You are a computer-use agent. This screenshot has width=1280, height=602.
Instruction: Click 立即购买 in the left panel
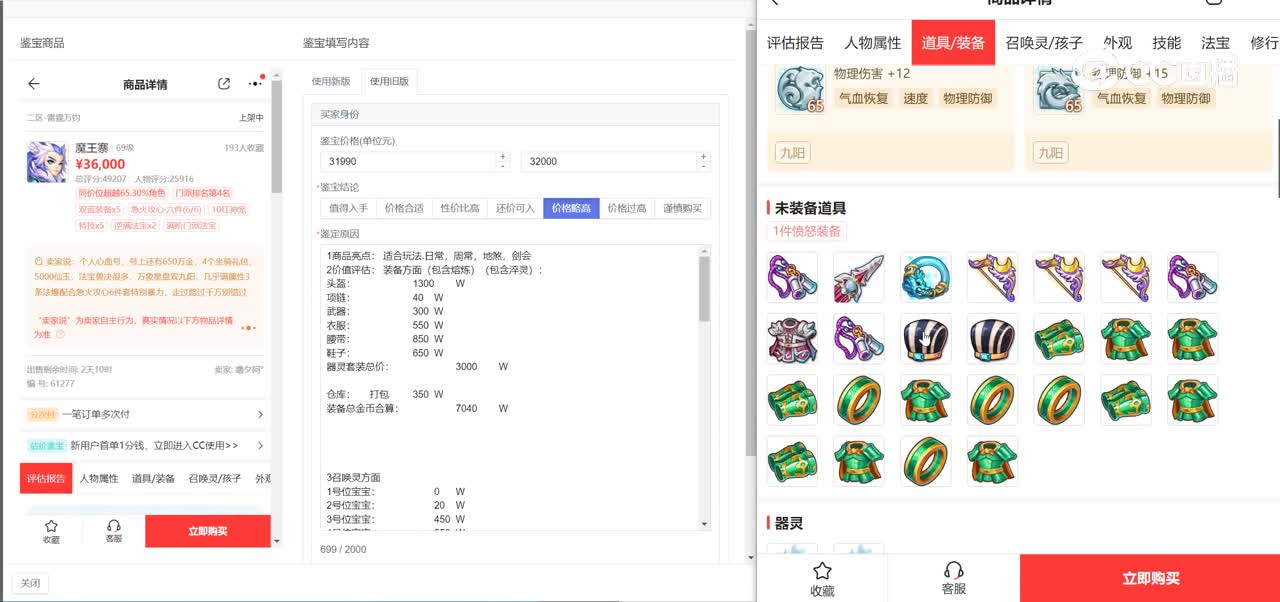coord(208,531)
